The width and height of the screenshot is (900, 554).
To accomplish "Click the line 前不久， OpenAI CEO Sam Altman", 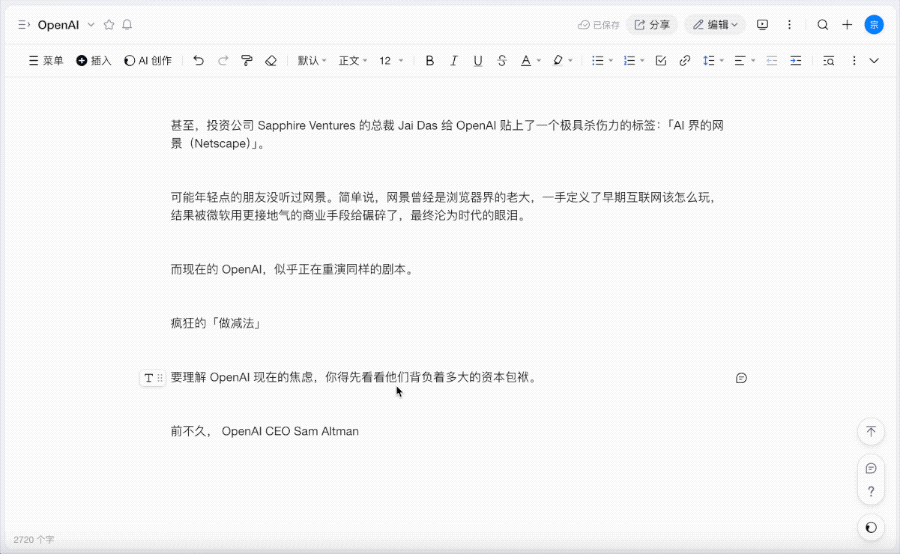I will pyautogui.click(x=265, y=431).
